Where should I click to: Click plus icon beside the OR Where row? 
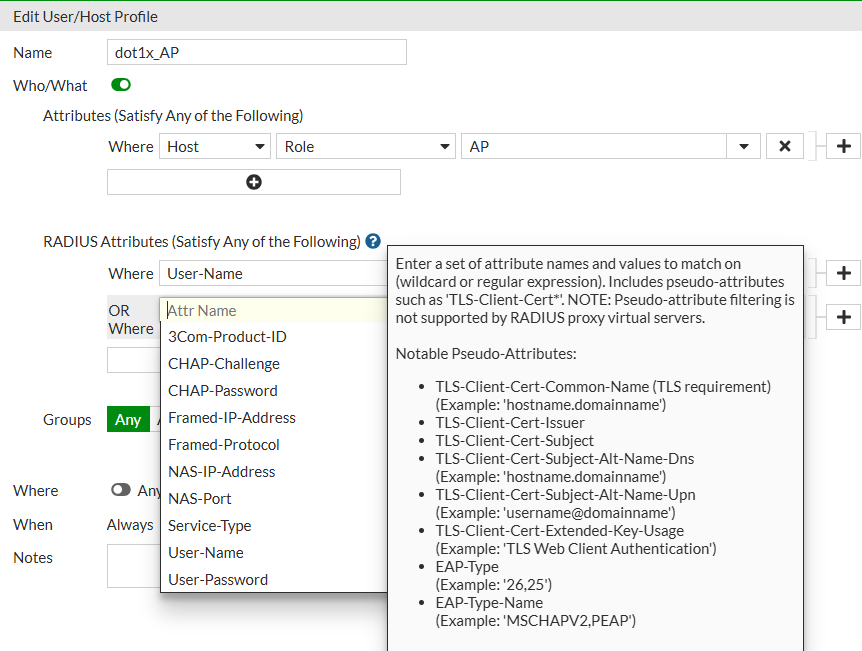pyautogui.click(x=843, y=317)
